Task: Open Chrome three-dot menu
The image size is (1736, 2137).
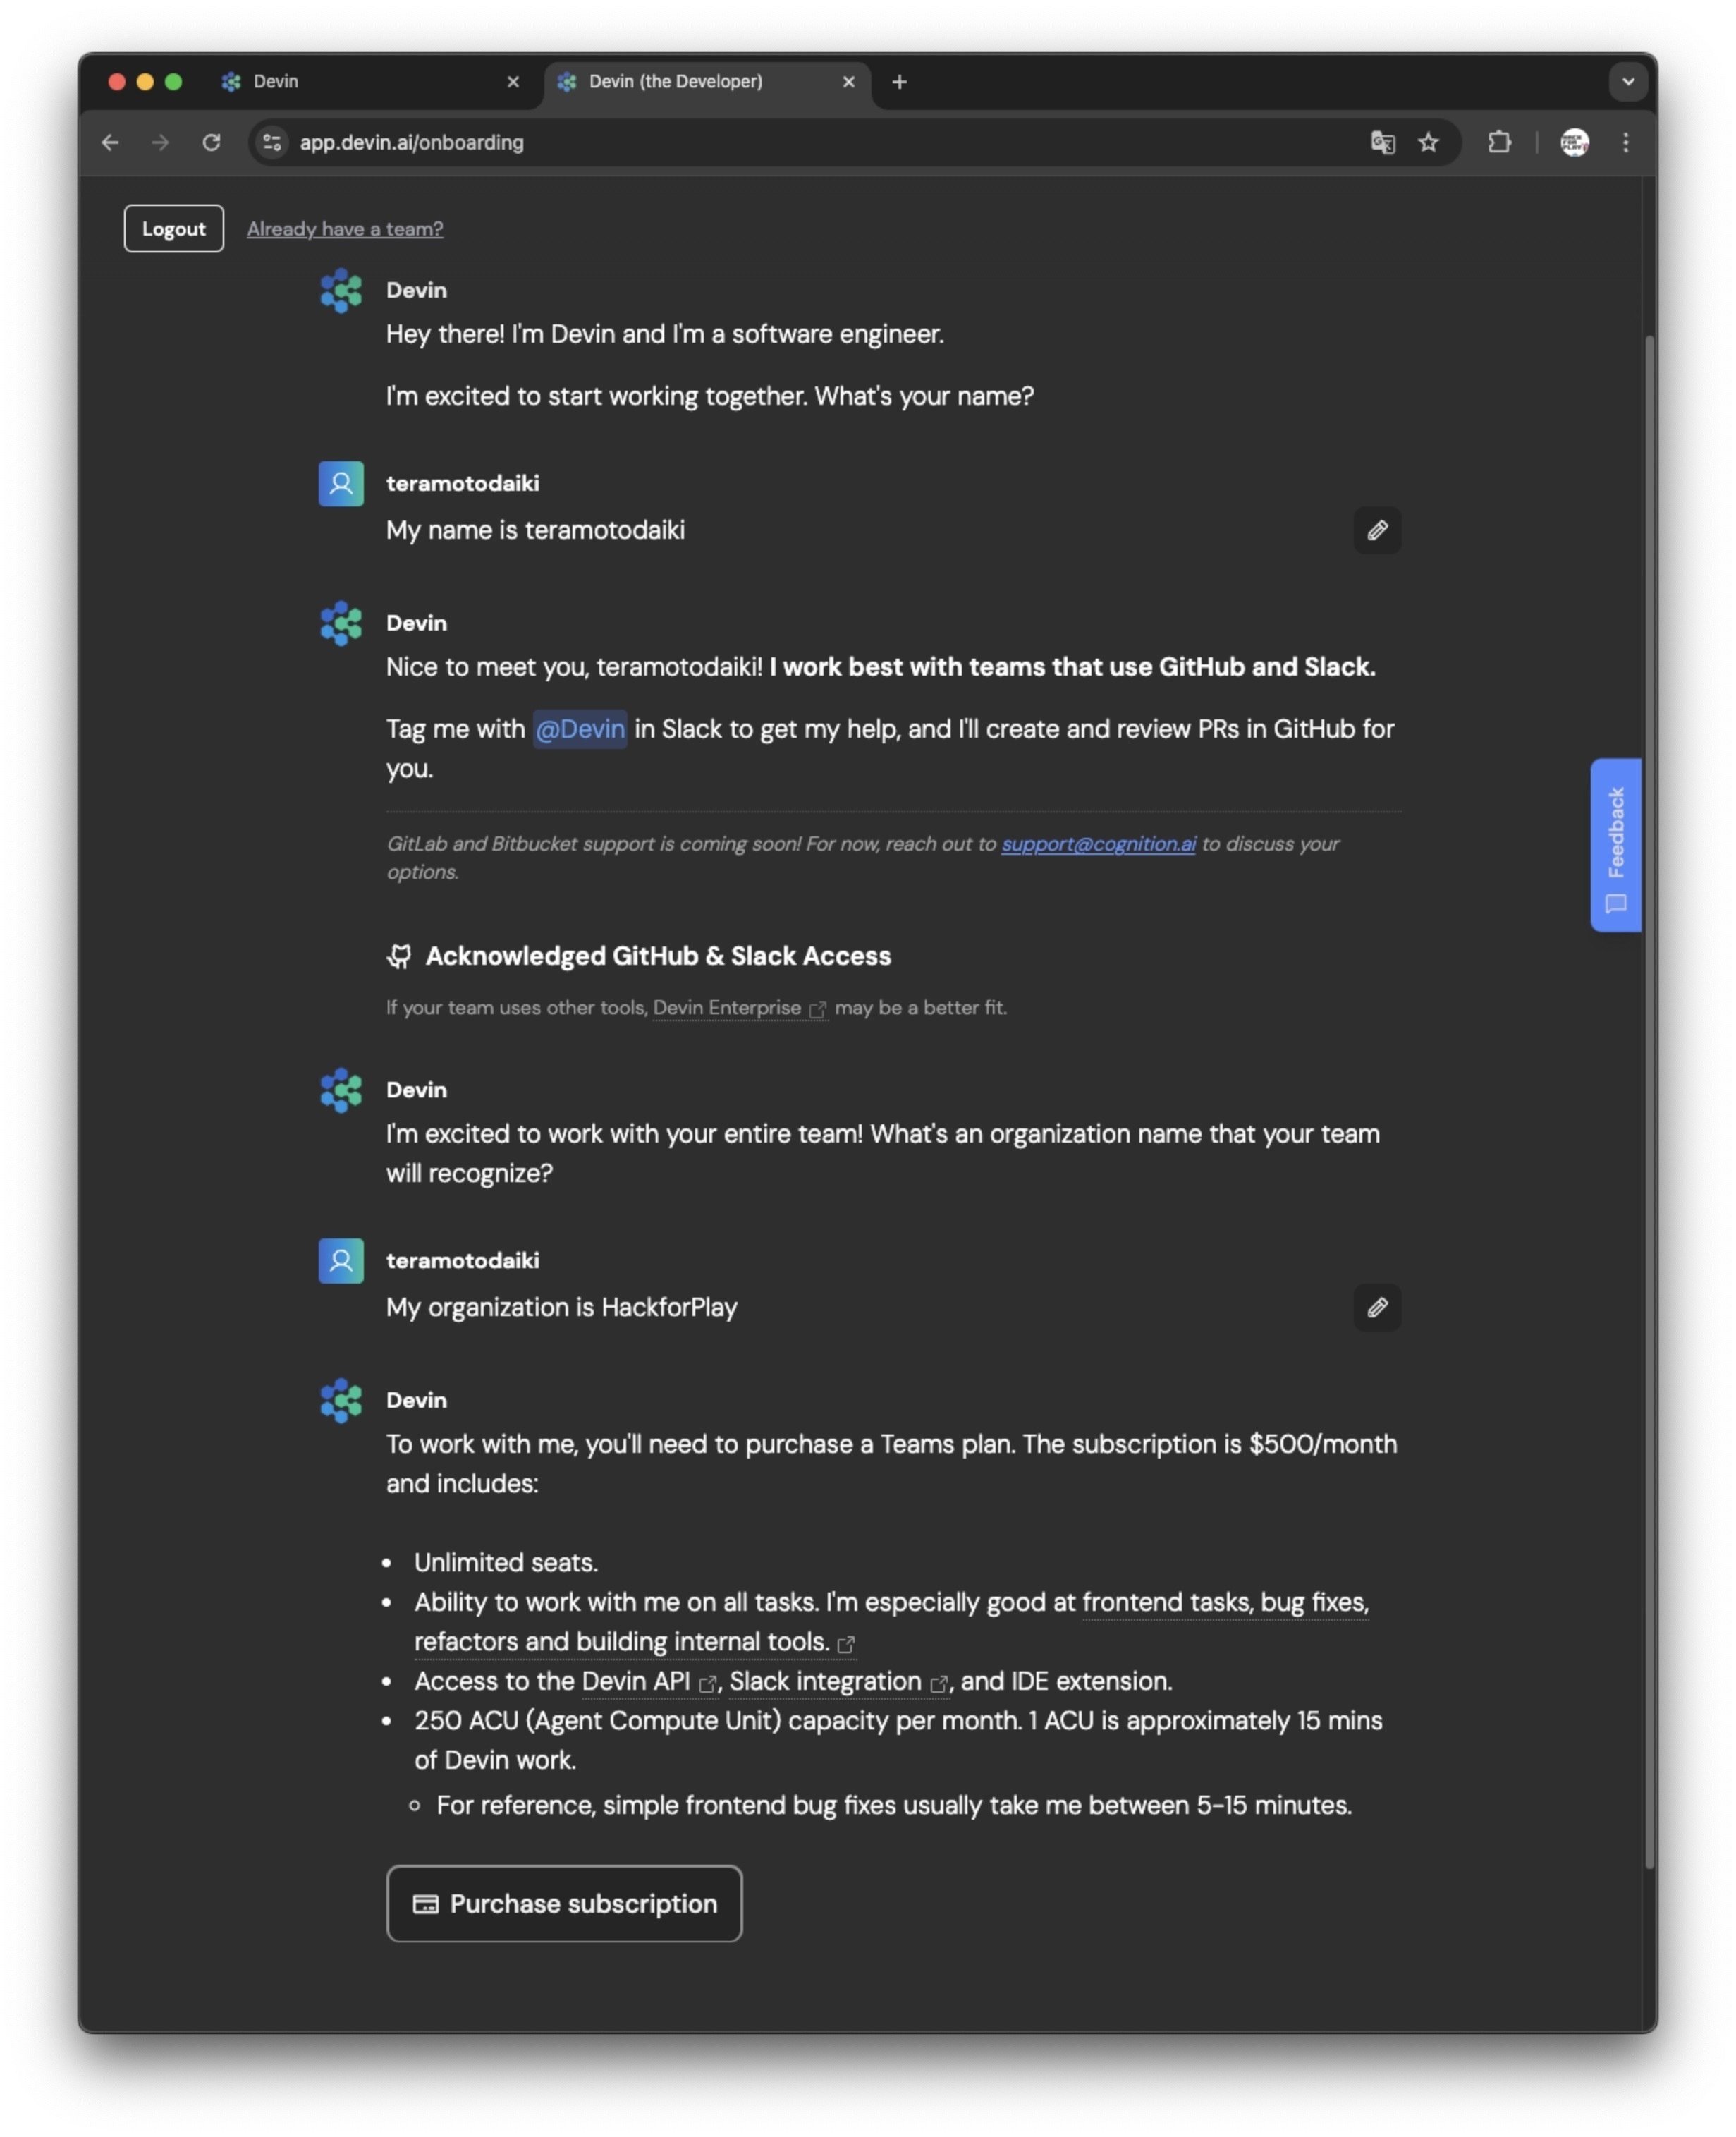Action: click(x=1625, y=143)
